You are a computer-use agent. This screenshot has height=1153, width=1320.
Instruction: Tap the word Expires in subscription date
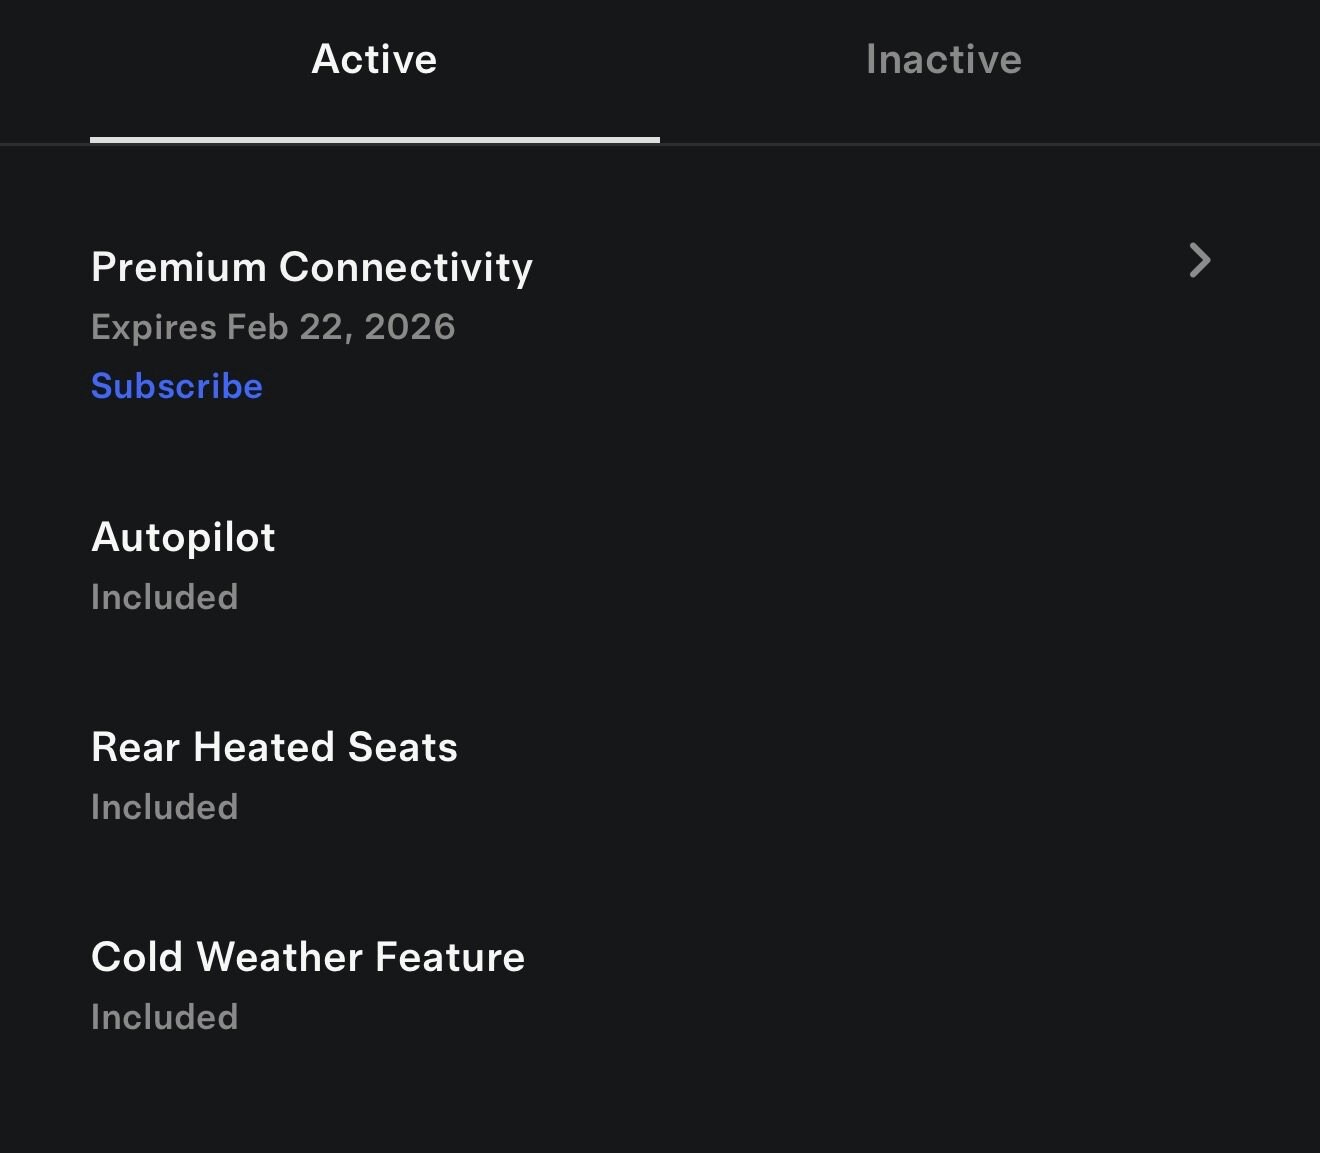pos(154,327)
